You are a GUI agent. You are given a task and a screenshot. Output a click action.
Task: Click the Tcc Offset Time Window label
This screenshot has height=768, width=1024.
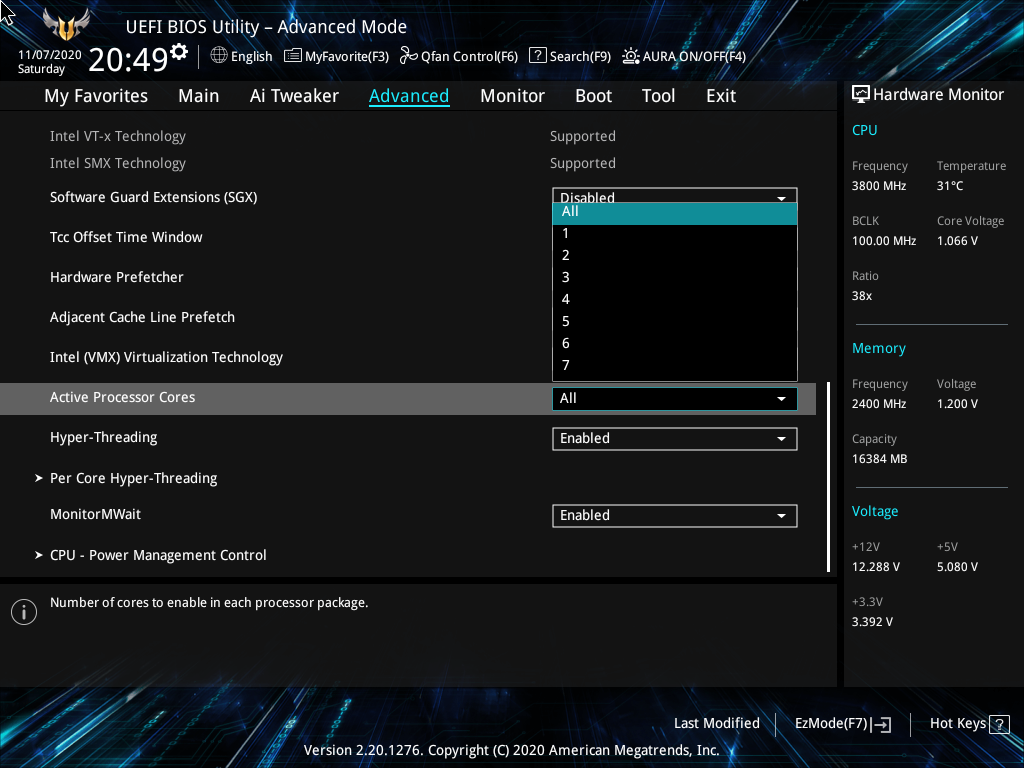coord(126,237)
